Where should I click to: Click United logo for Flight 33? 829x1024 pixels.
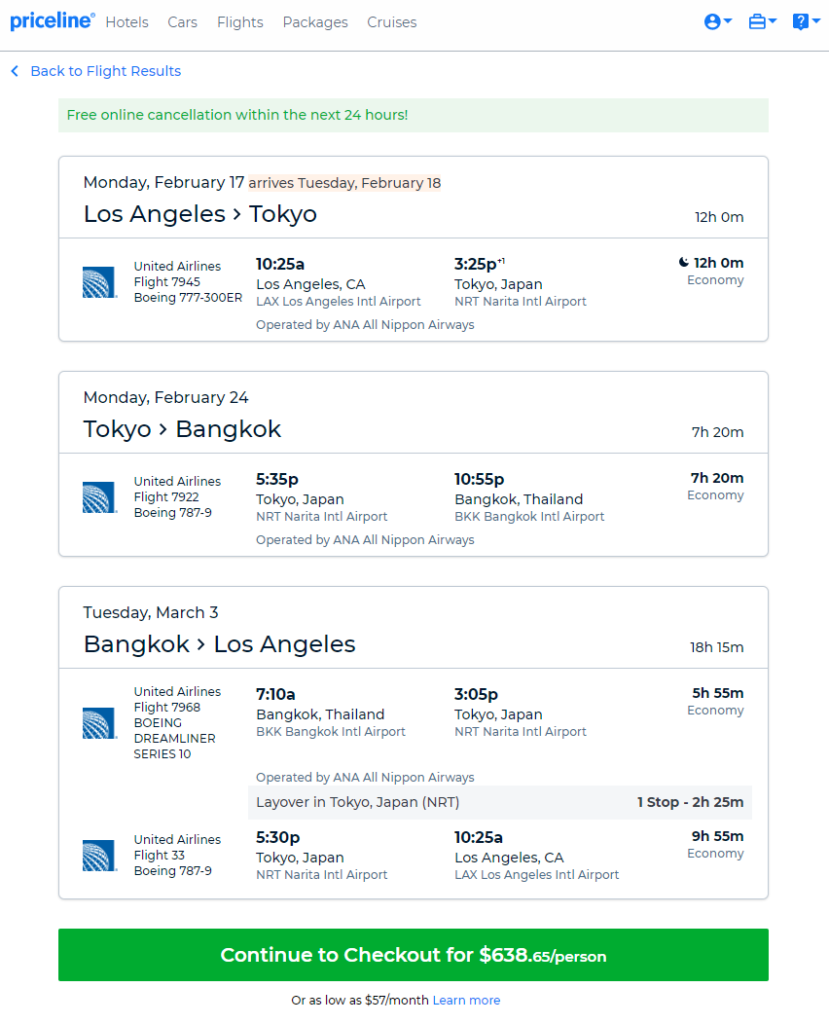pyautogui.click(x=99, y=855)
